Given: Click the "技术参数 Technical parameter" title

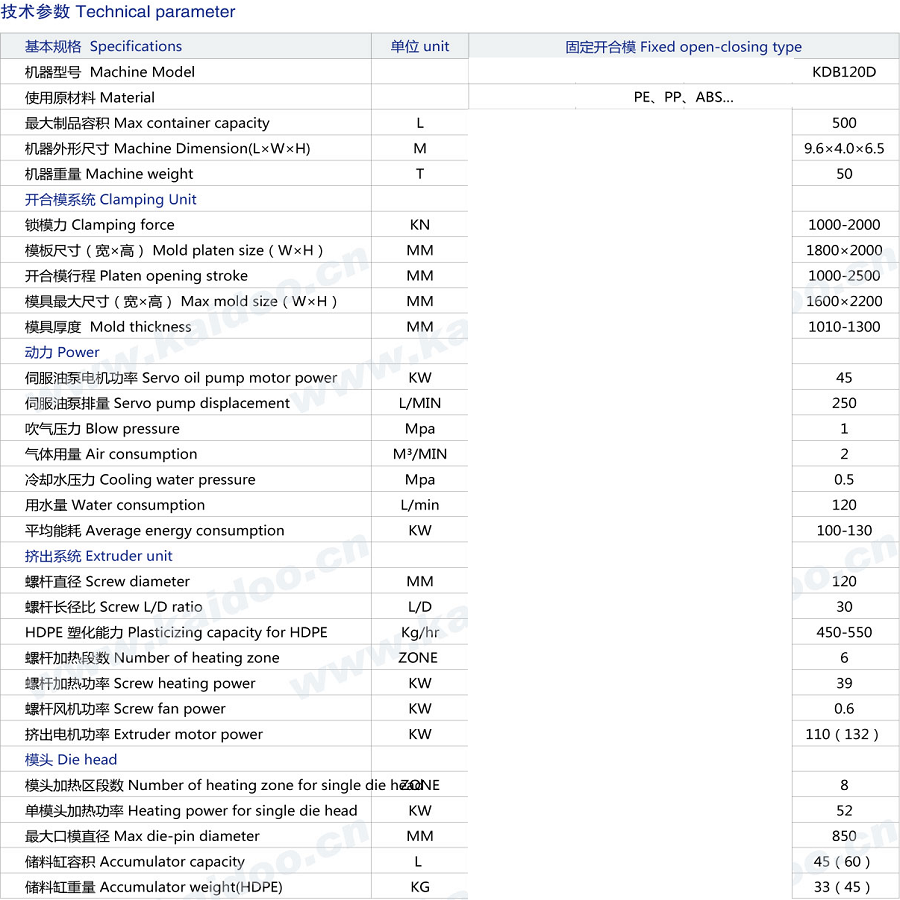Looking at the screenshot, I should click(x=118, y=11).
